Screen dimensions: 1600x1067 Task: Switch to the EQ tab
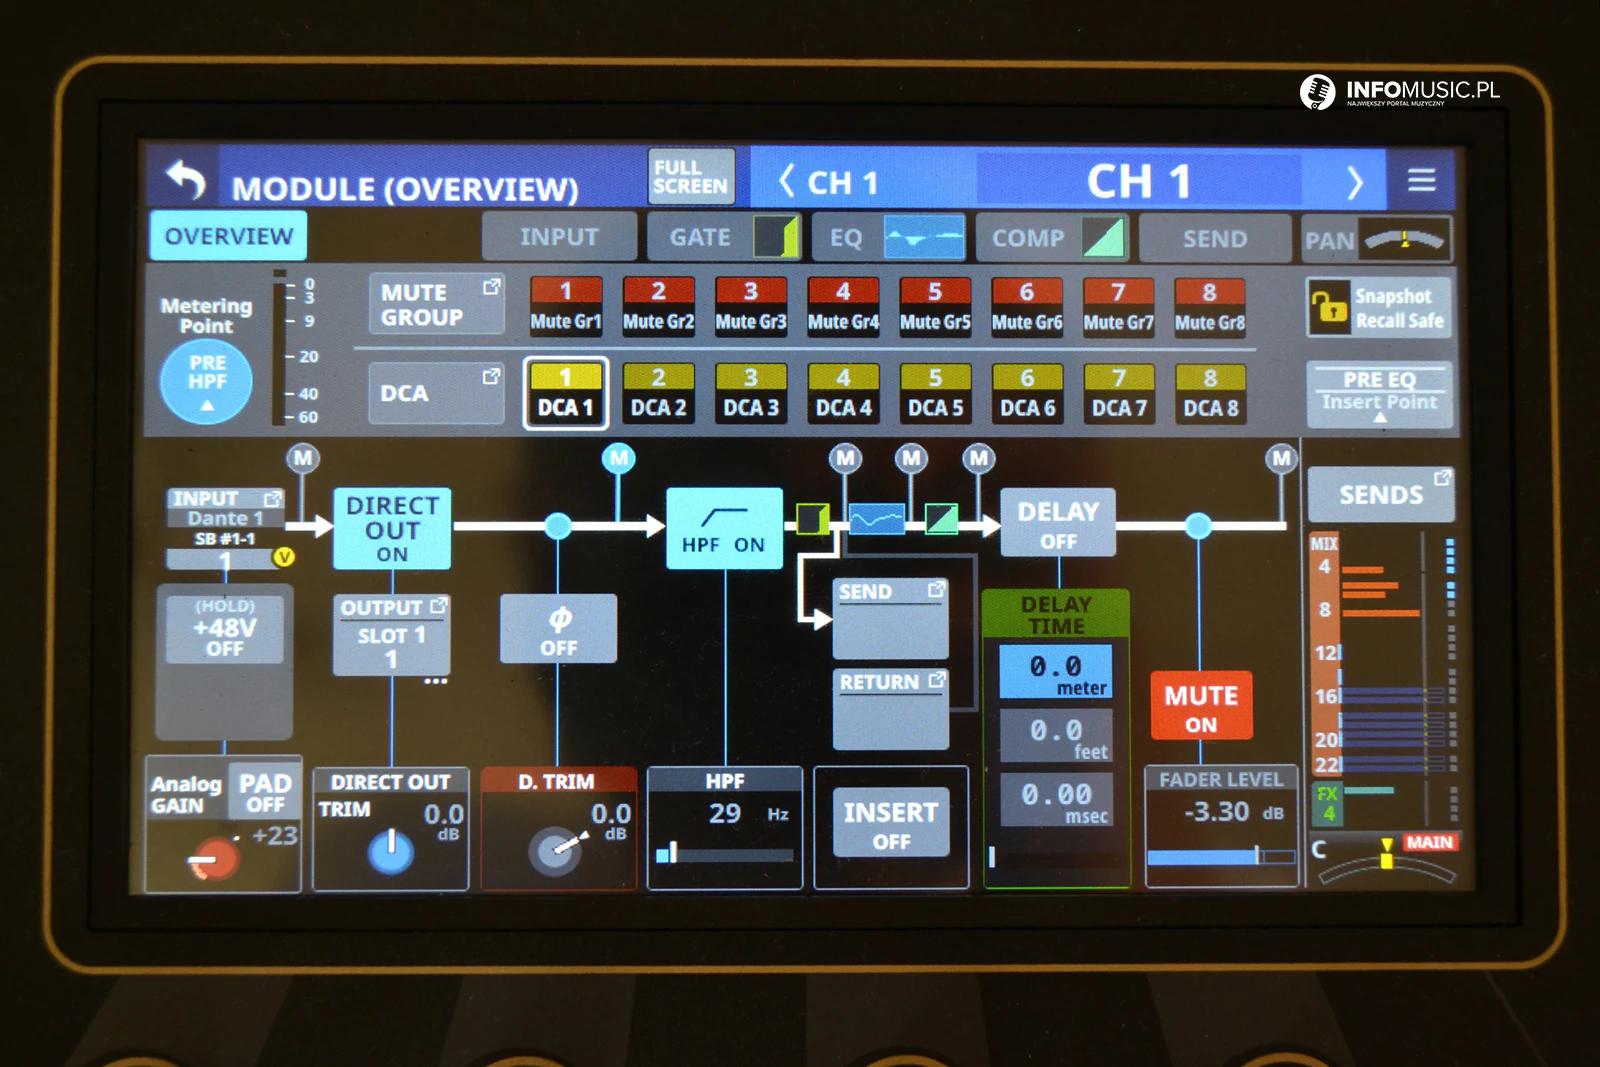889,238
